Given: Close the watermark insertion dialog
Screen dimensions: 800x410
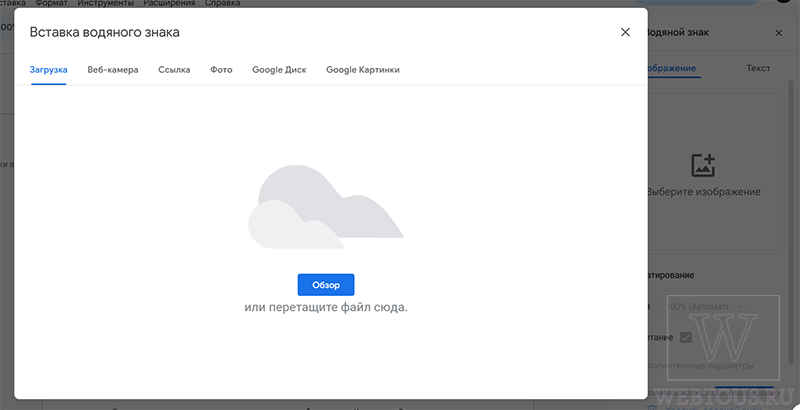Looking at the screenshot, I should (x=625, y=32).
